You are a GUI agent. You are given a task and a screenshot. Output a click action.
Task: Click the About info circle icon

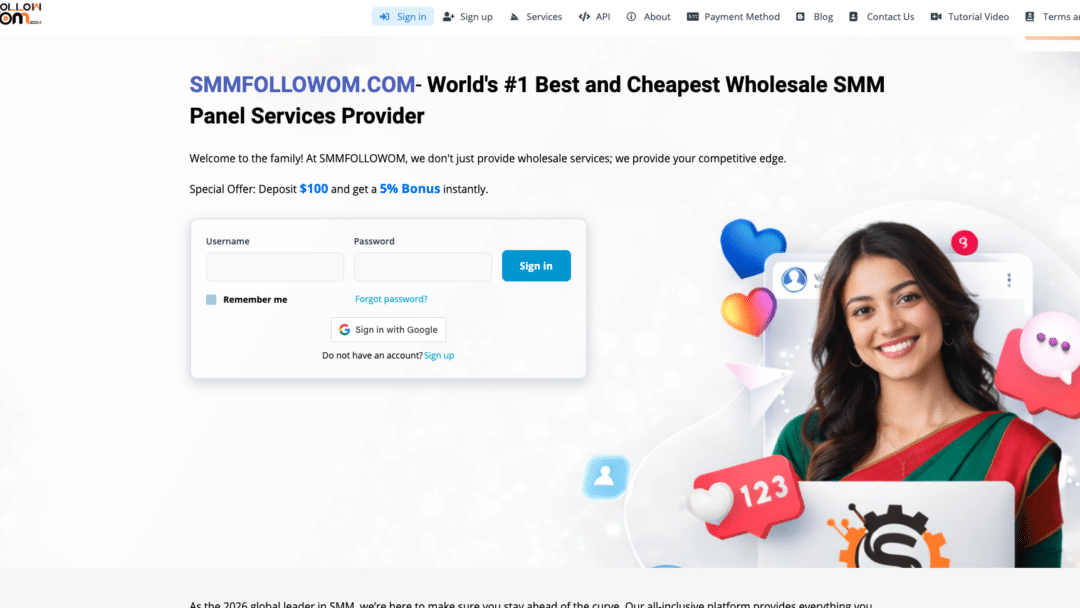tap(631, 17)
